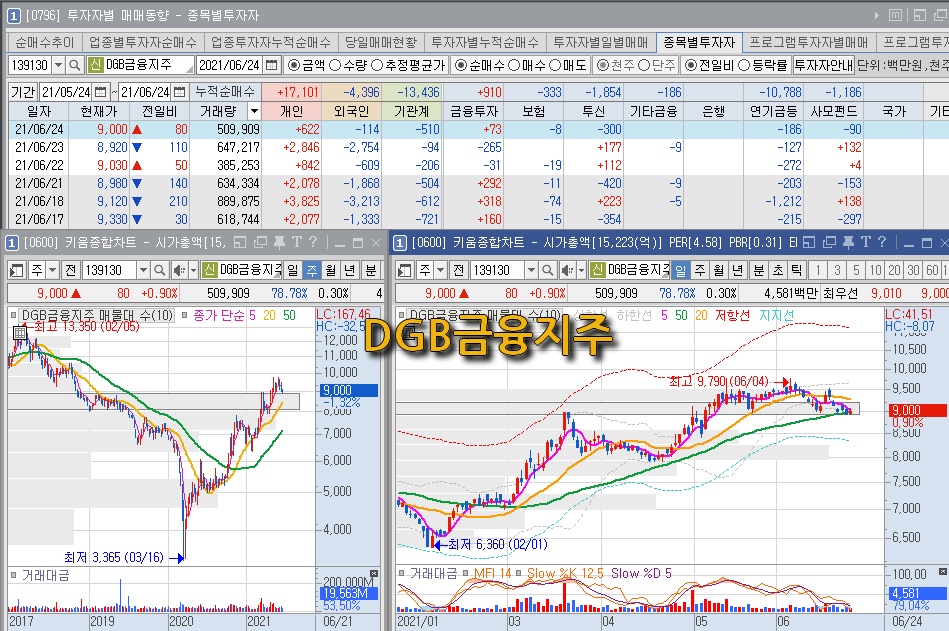
Task: Click stock code field in top window
Action: click(x=30, y=65)
